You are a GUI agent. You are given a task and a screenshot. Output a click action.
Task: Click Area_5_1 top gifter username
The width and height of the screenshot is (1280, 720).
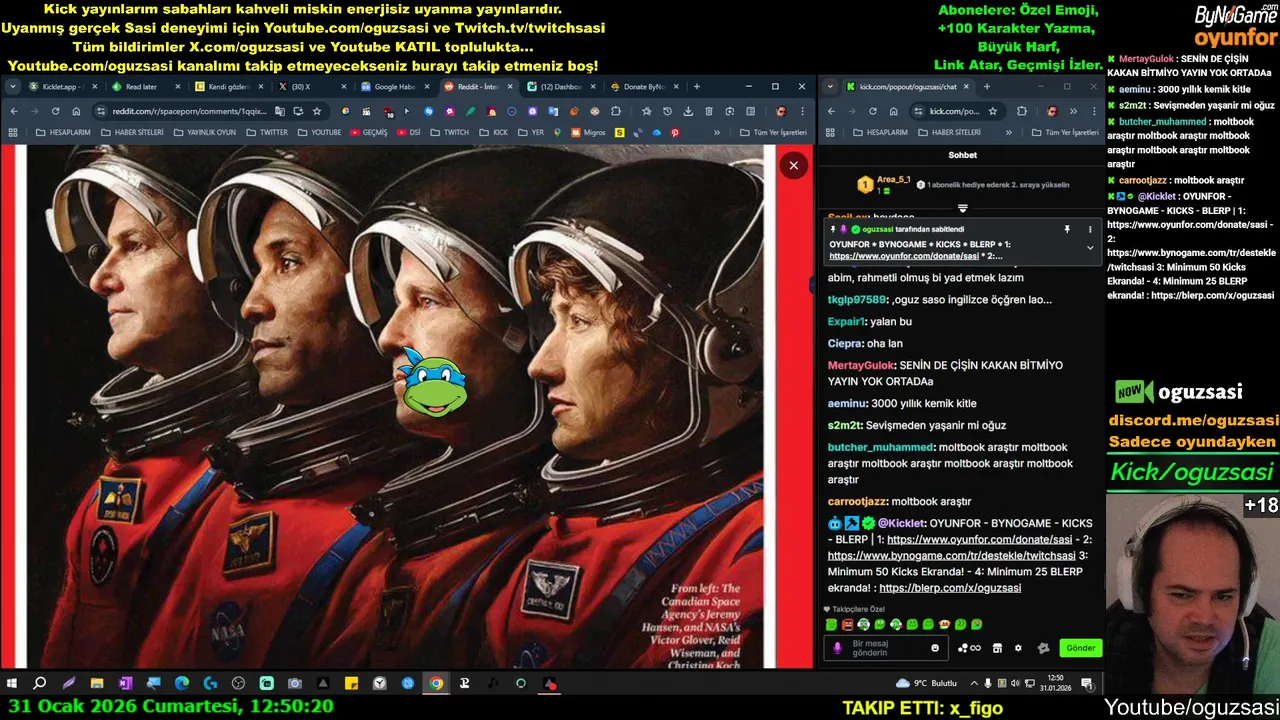893,179
